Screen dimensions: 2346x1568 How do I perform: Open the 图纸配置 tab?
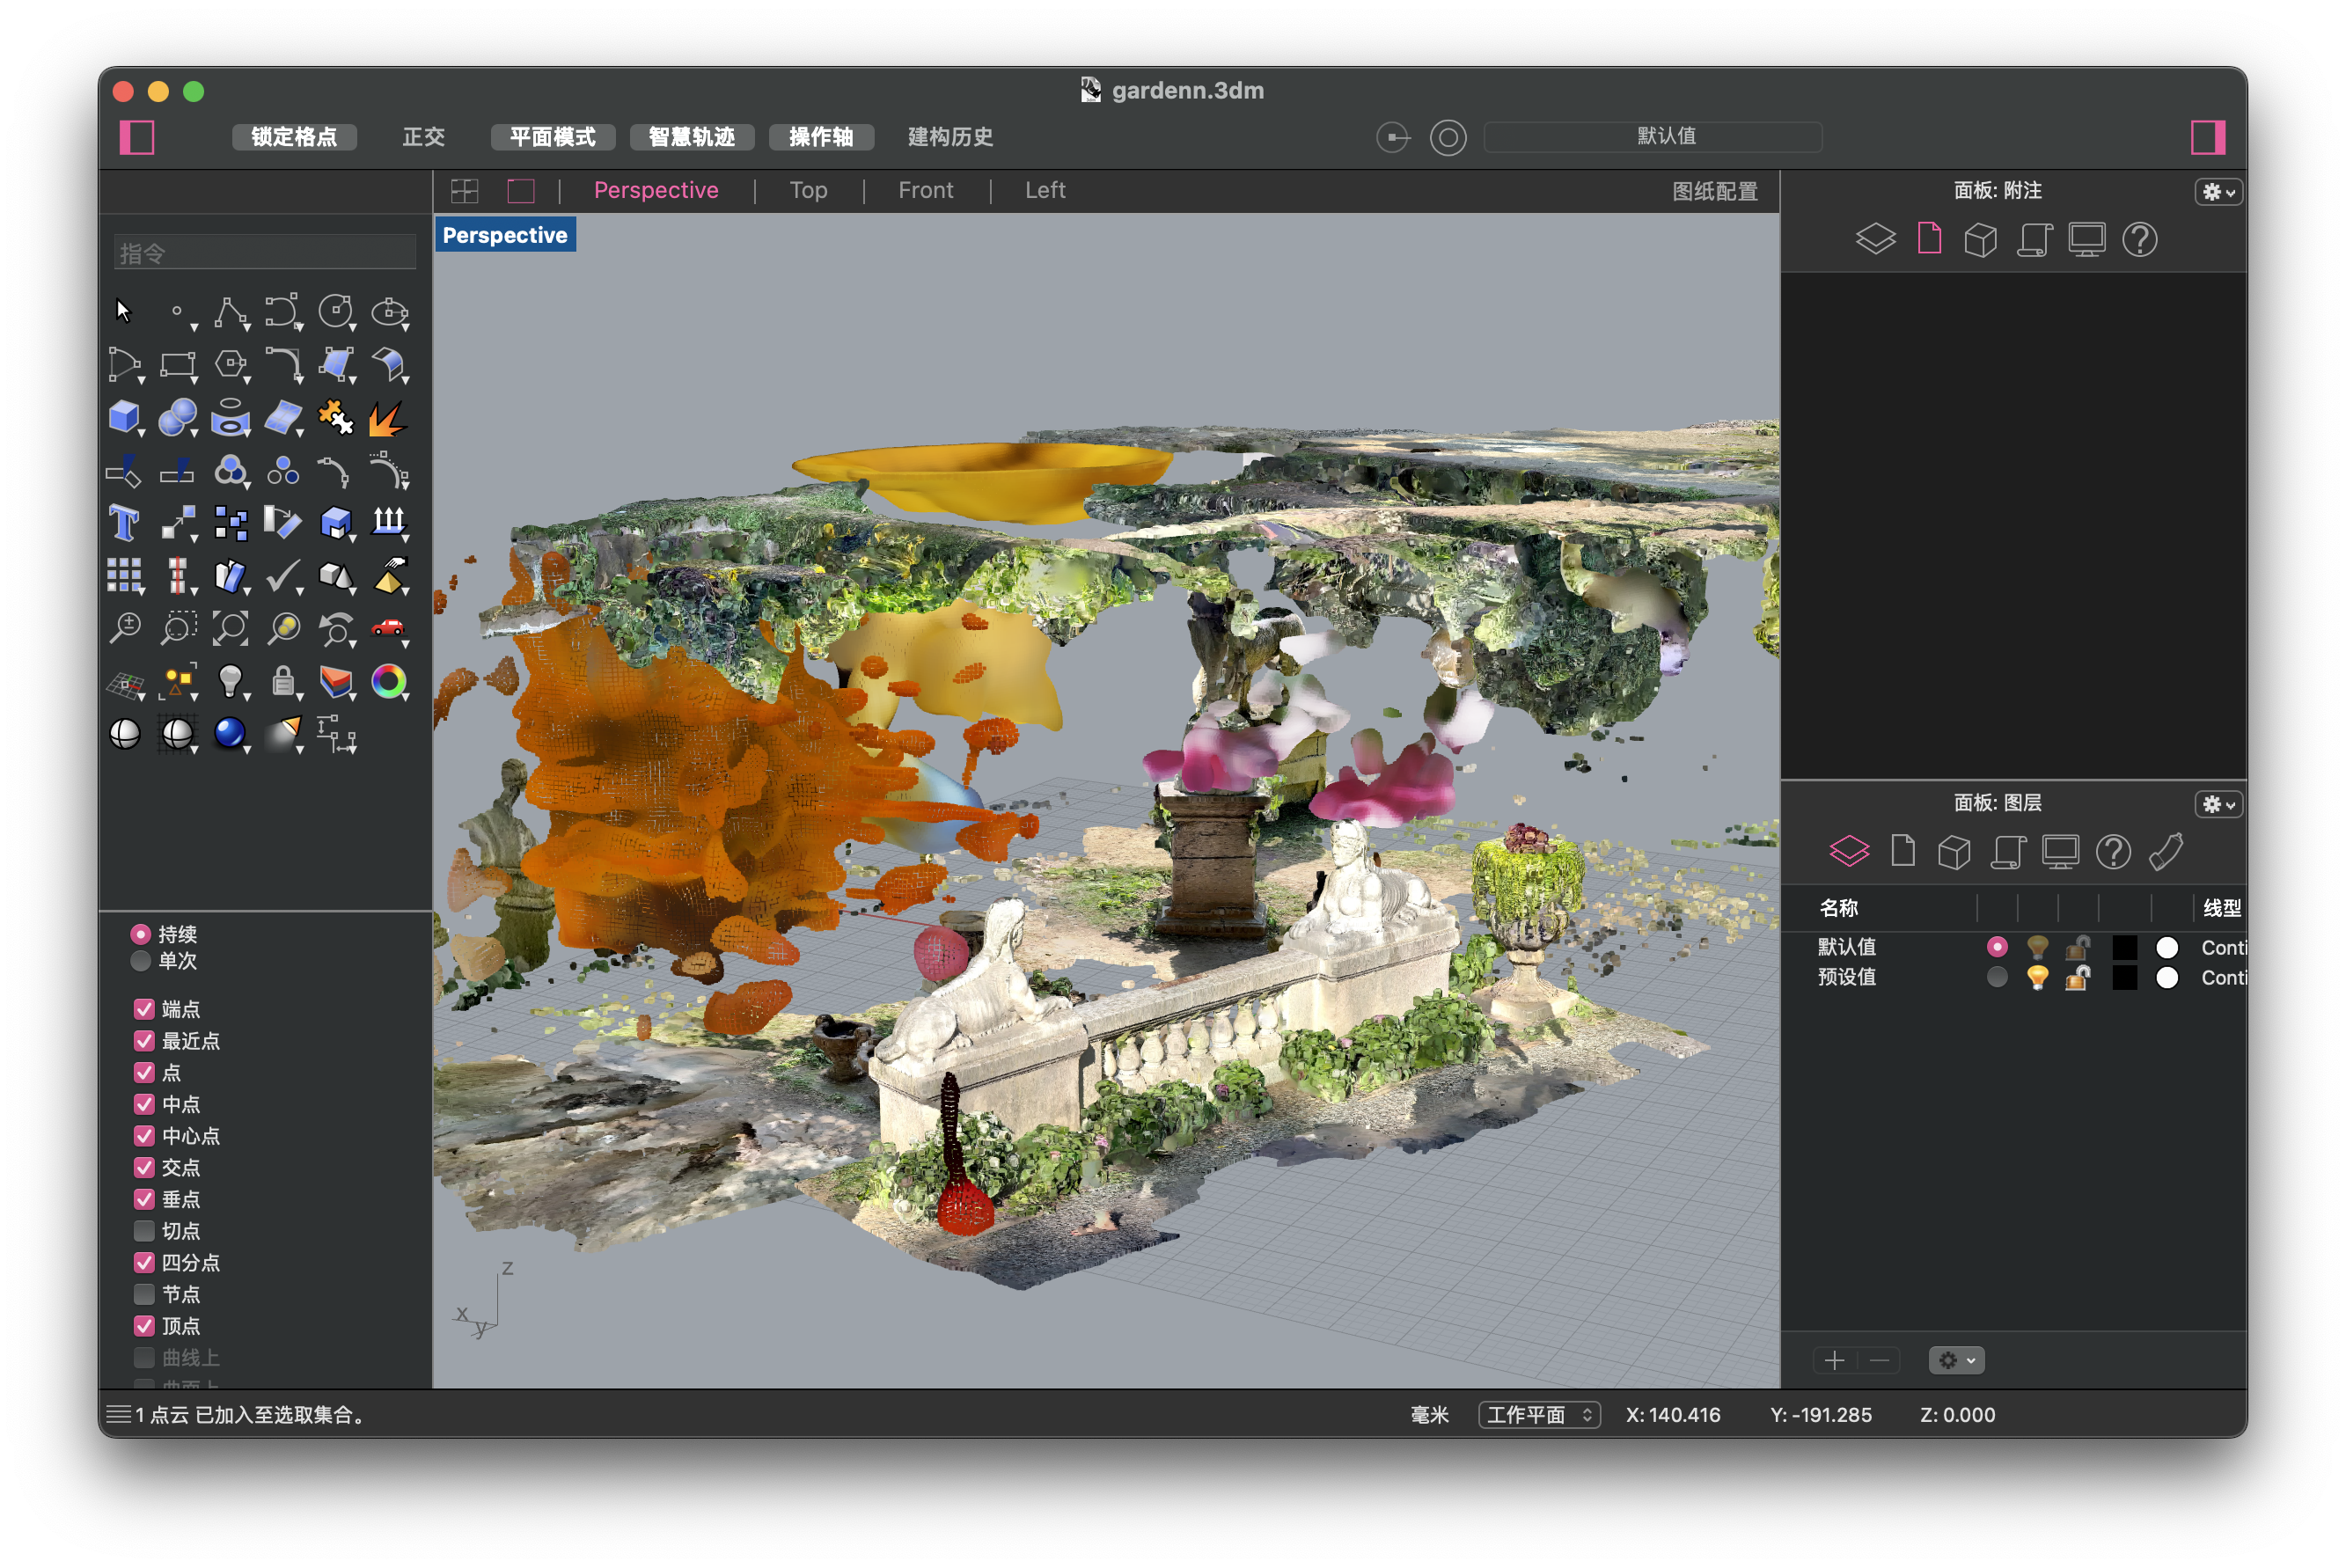(x=1714, y=191)
